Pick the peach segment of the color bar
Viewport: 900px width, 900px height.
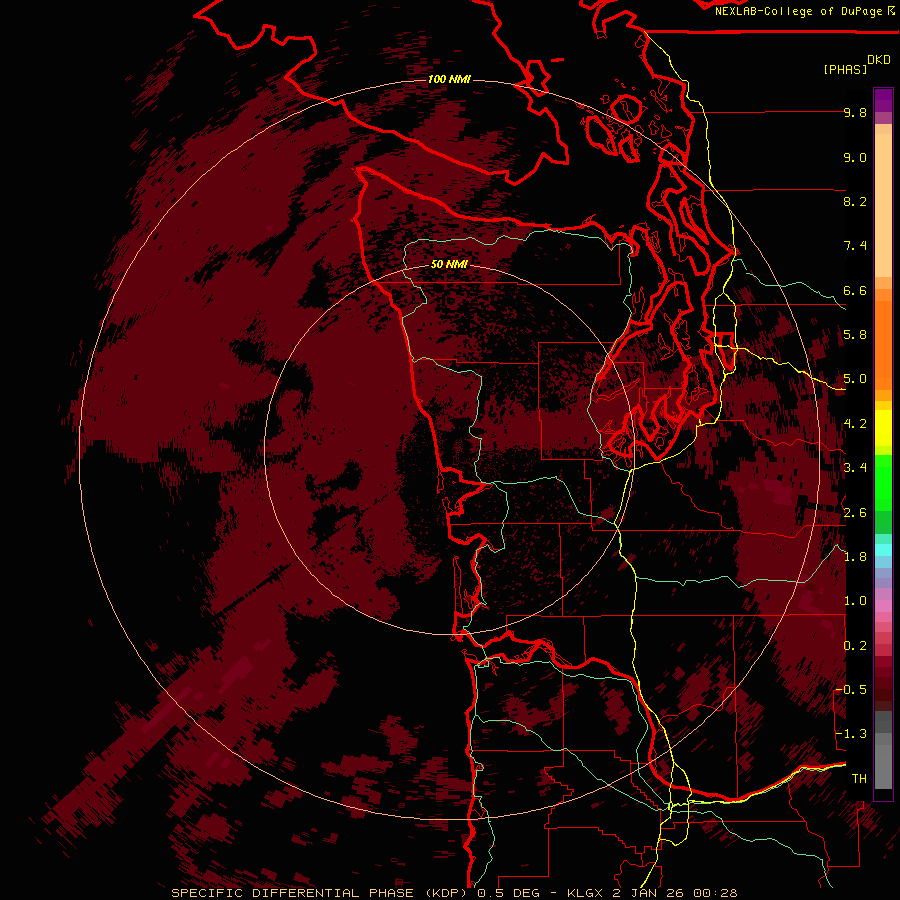(x=883, y=204)
